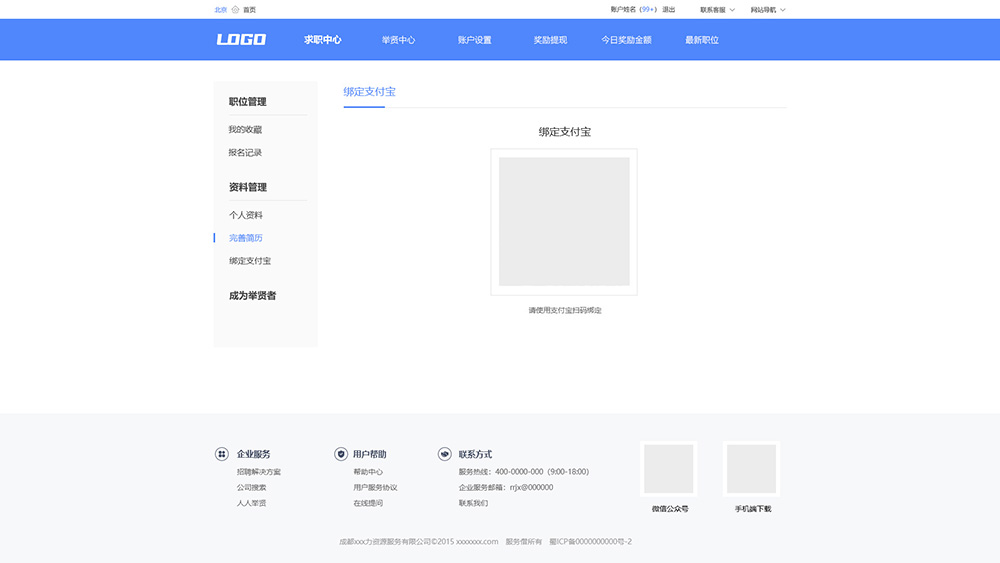Open 用户服务协议 in the footer
1000x563 pixels.
point(375,487)
